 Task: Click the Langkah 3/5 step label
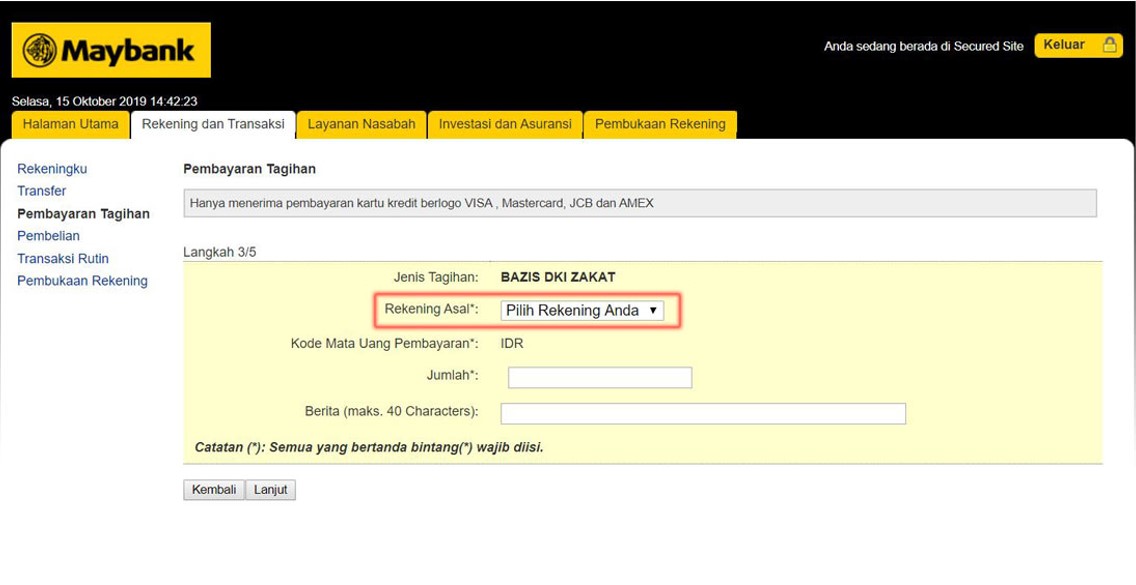[x=220, y=253]
